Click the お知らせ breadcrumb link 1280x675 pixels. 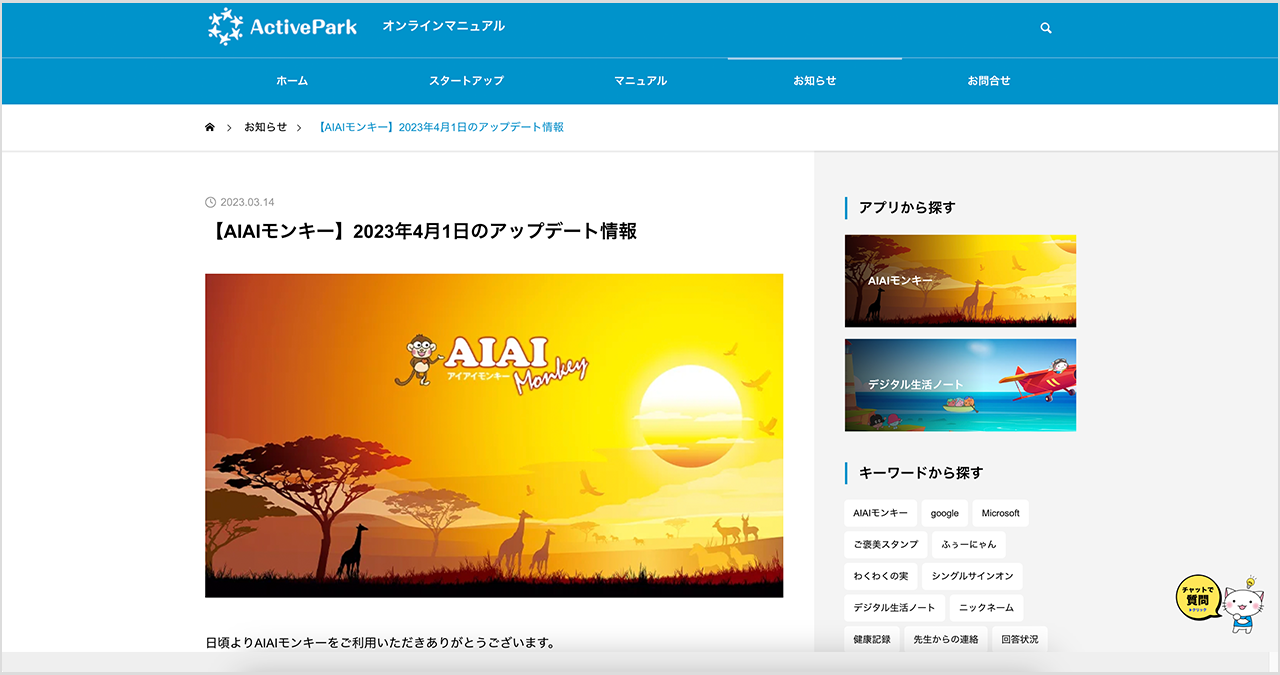pos(265,127)
